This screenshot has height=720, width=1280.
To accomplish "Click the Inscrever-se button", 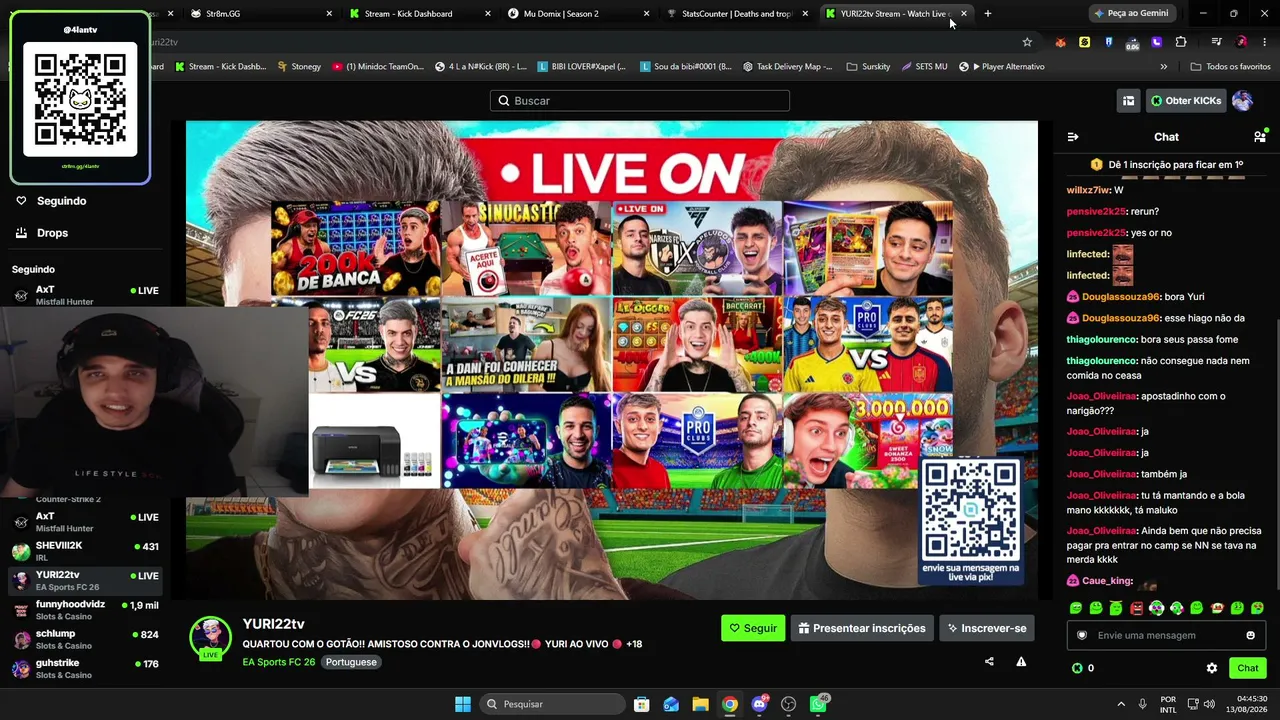I will pyautogui.click(x=987, y=628).
